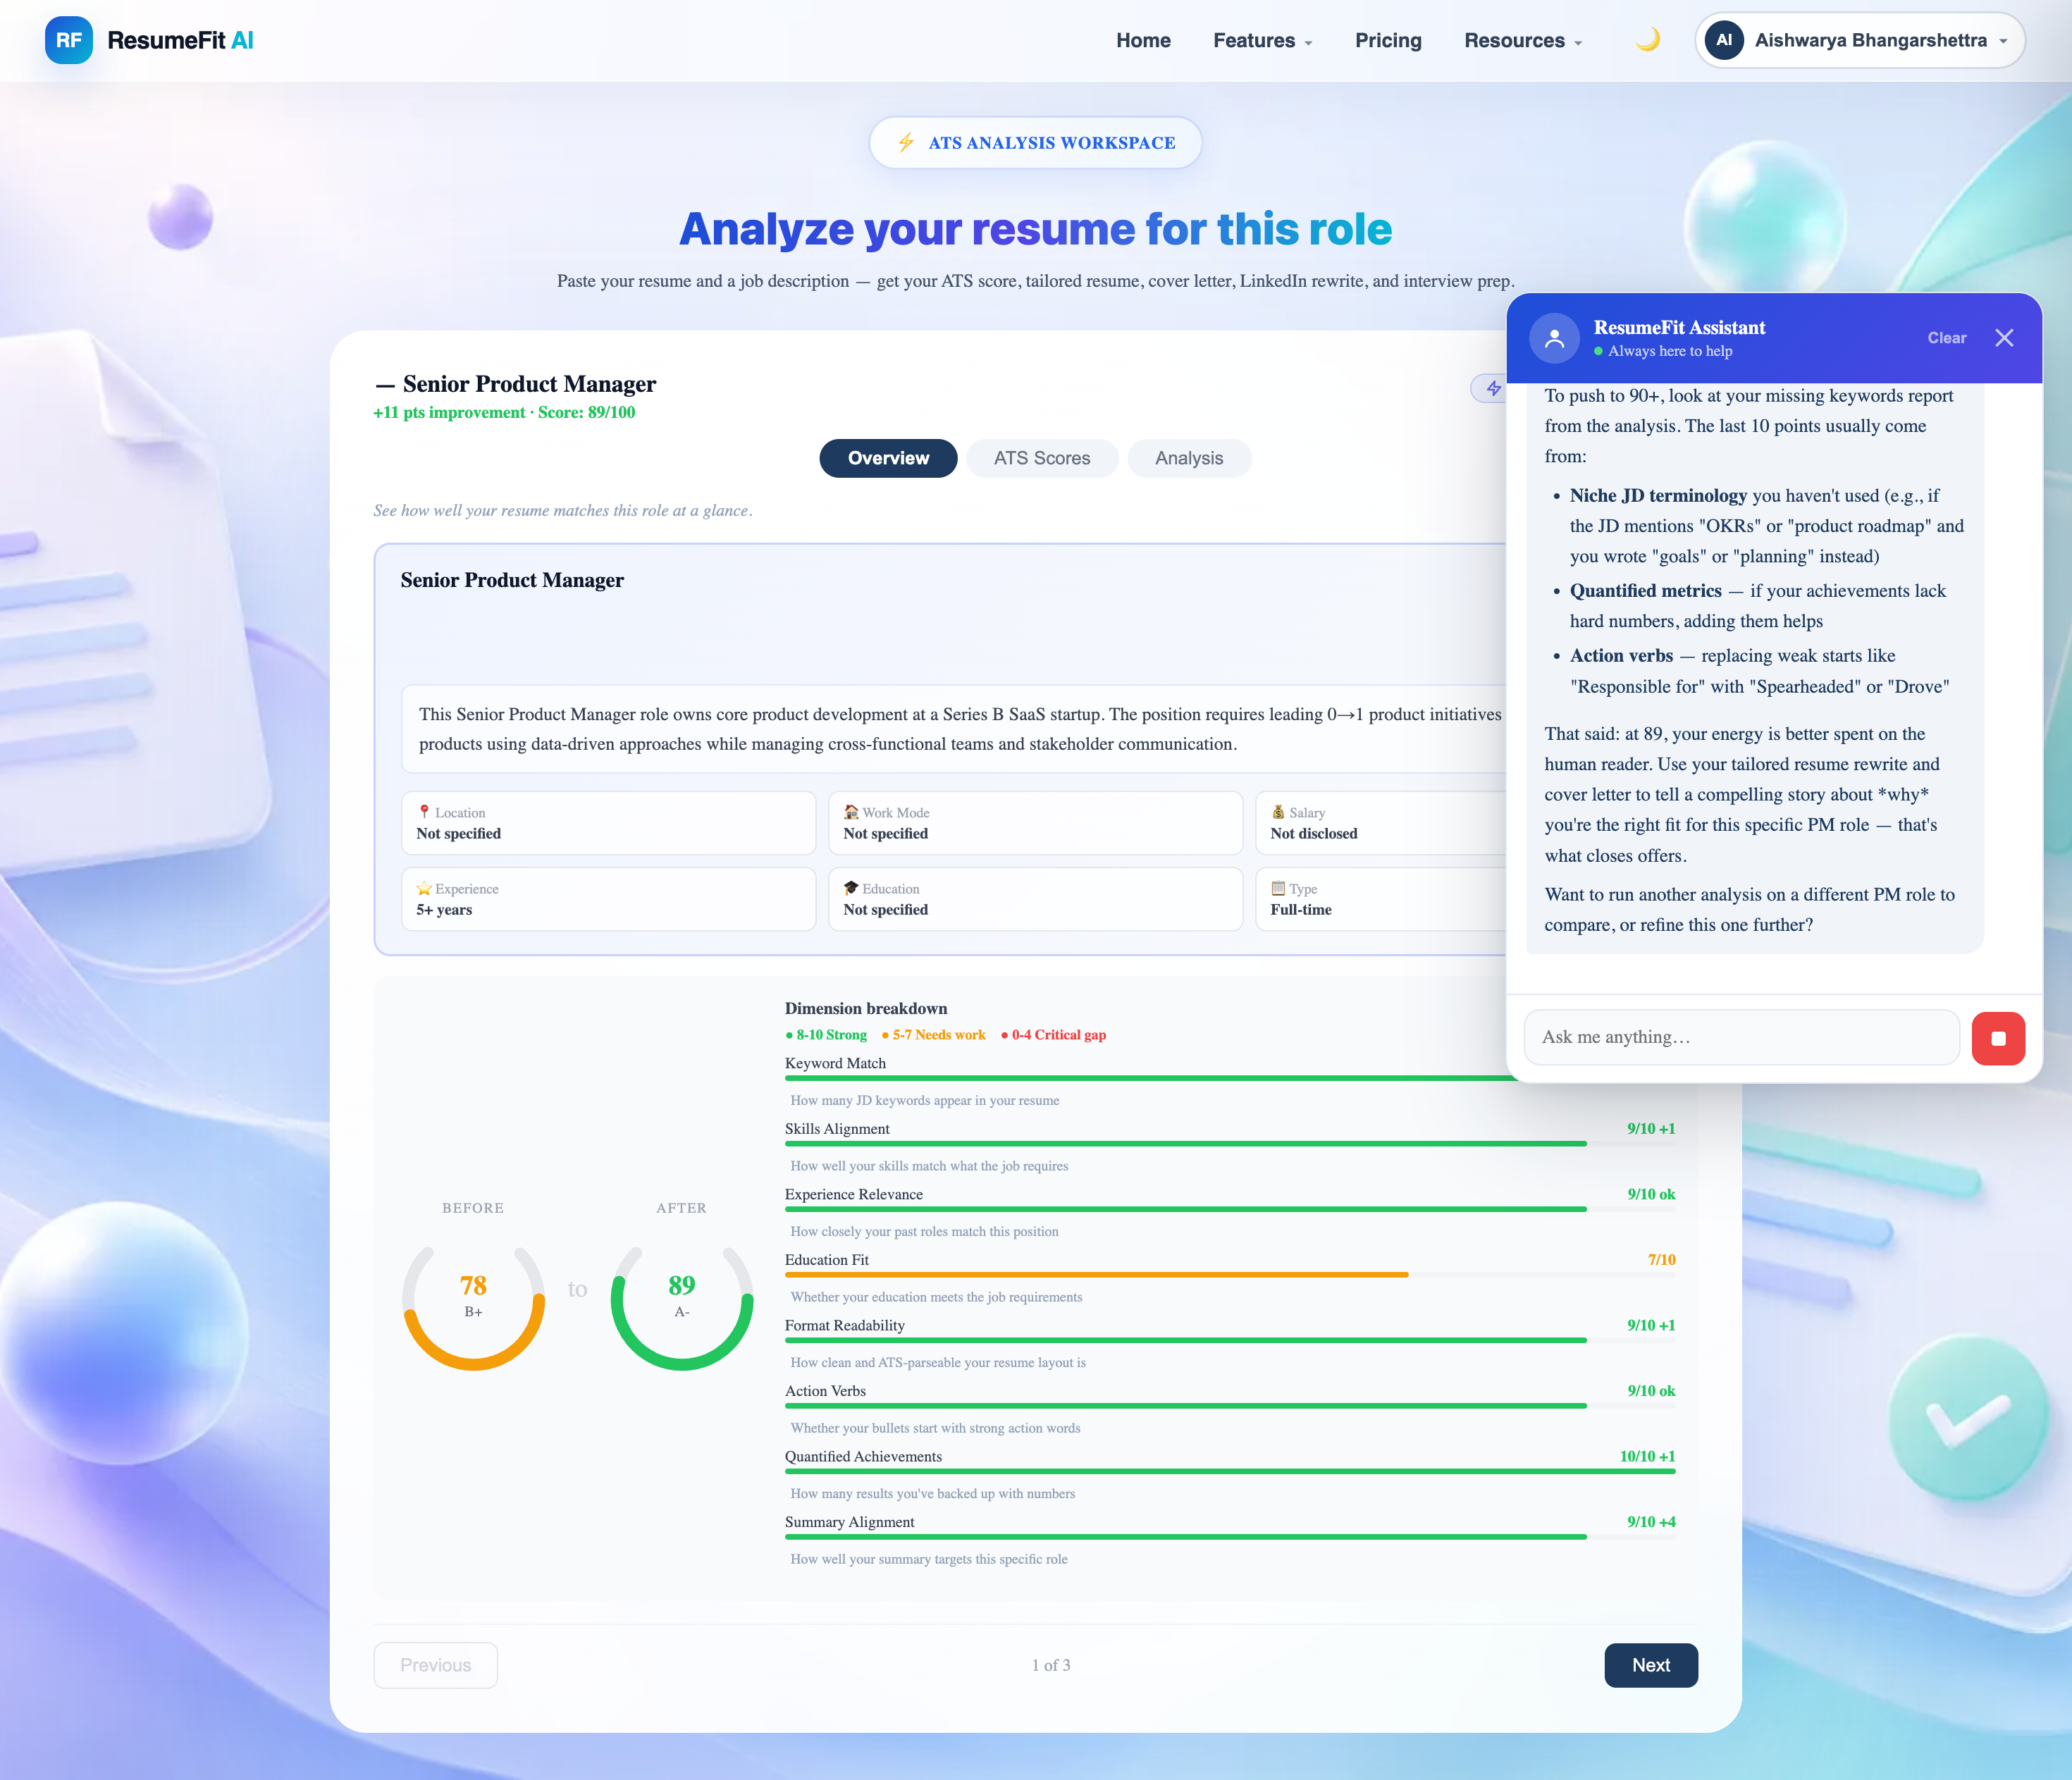This screenshot has height=1780, width=2072.
Task: Click the Format Readability 9/10 +1 score
Action: coord(1651,1326)
